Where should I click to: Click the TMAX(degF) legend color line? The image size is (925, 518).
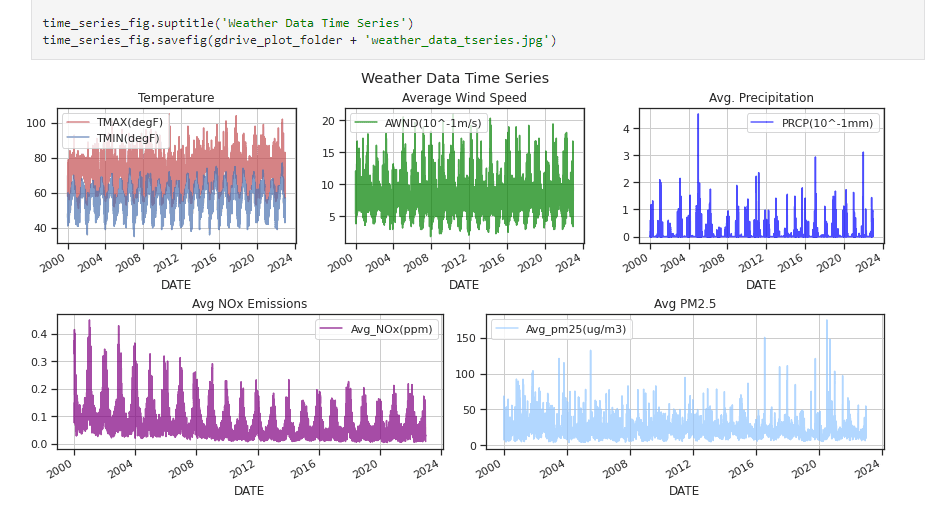(x=78, y=122)
